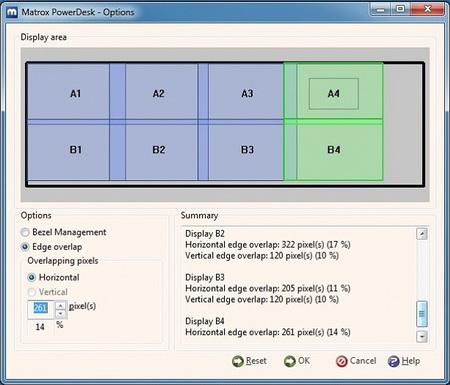
Task: Close the PowerDesk Options window
Action: 428,10
